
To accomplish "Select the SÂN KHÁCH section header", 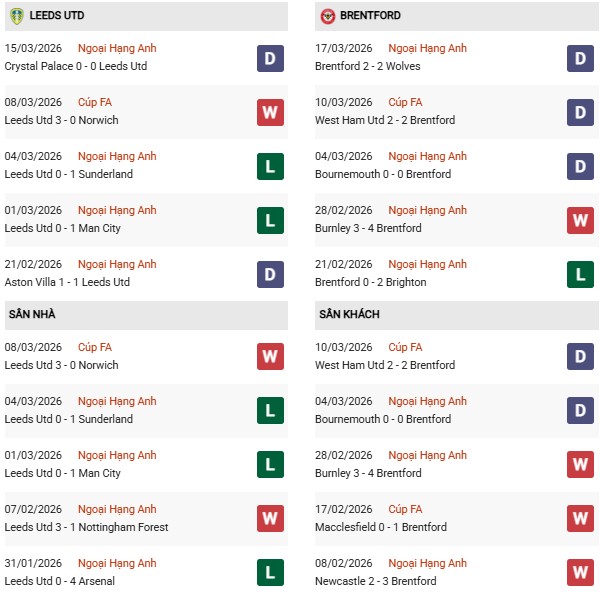I will 351,315.
